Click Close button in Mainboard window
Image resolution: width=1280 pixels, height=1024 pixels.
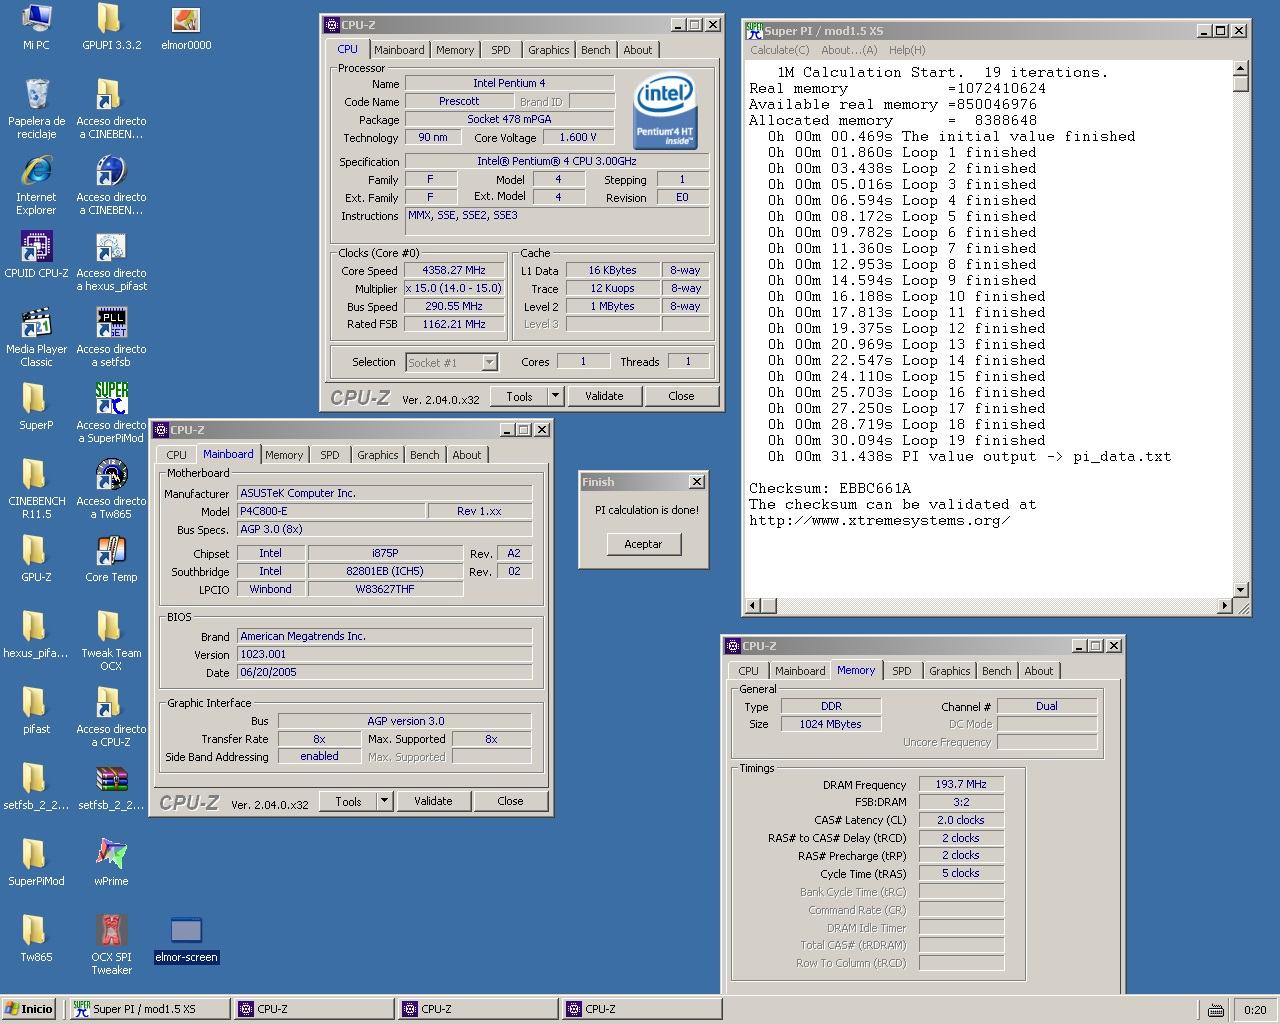coord(510,801)
